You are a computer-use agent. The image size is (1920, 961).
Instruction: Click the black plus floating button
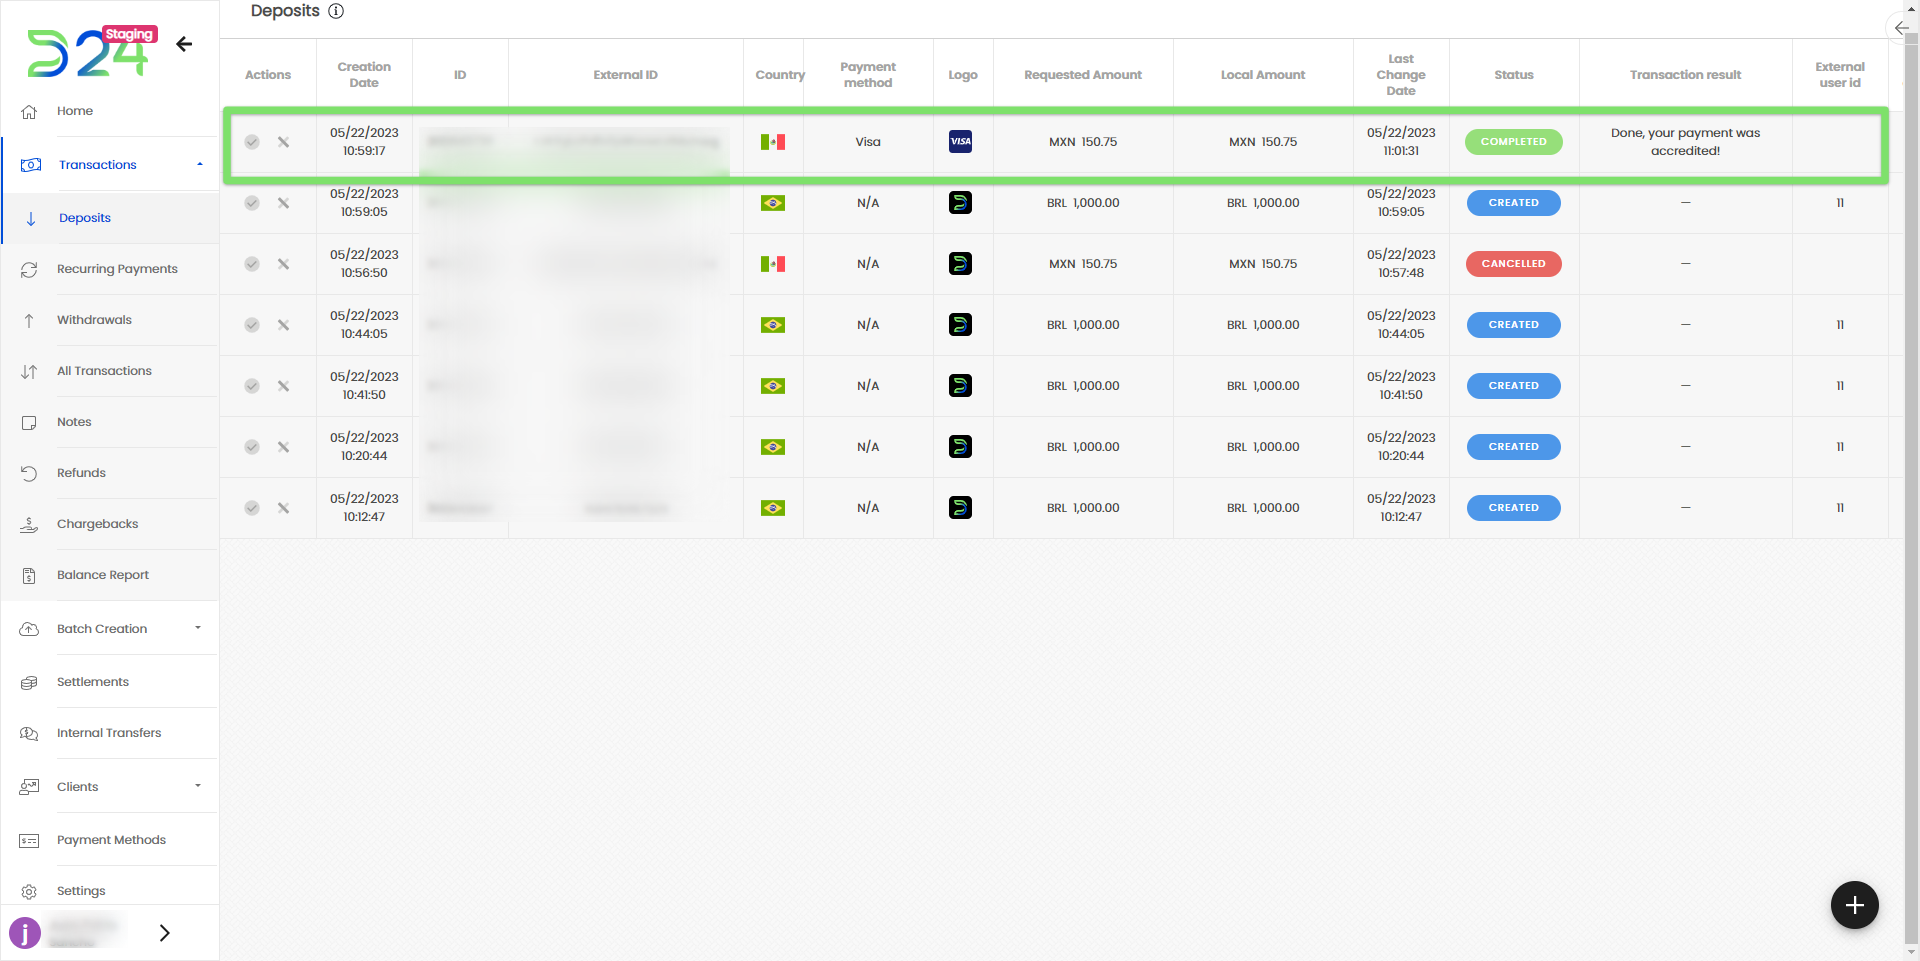1854,905
